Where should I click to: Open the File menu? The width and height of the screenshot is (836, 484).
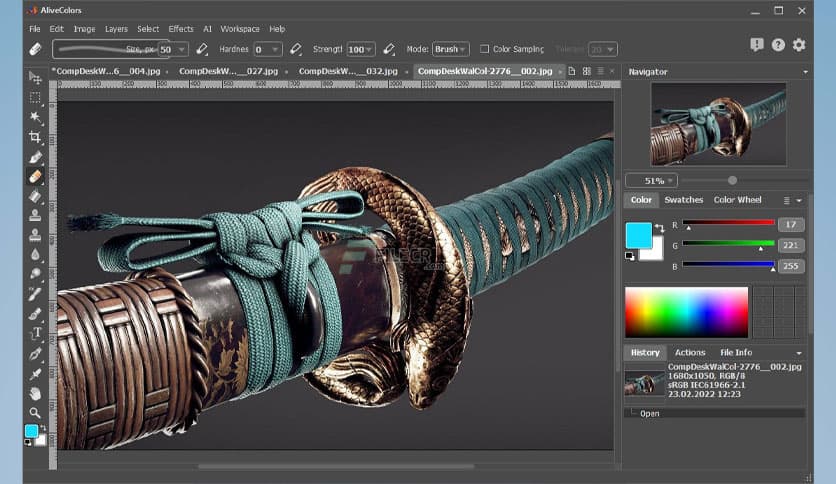pos(35,29)
